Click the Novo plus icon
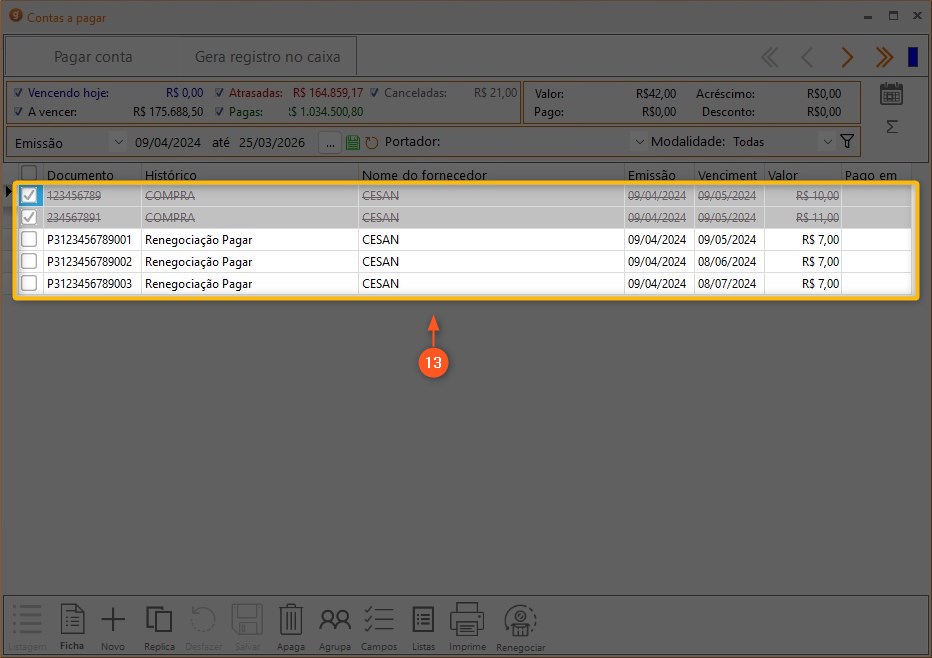Screen dimensions: 932x658 coord(113,620)
